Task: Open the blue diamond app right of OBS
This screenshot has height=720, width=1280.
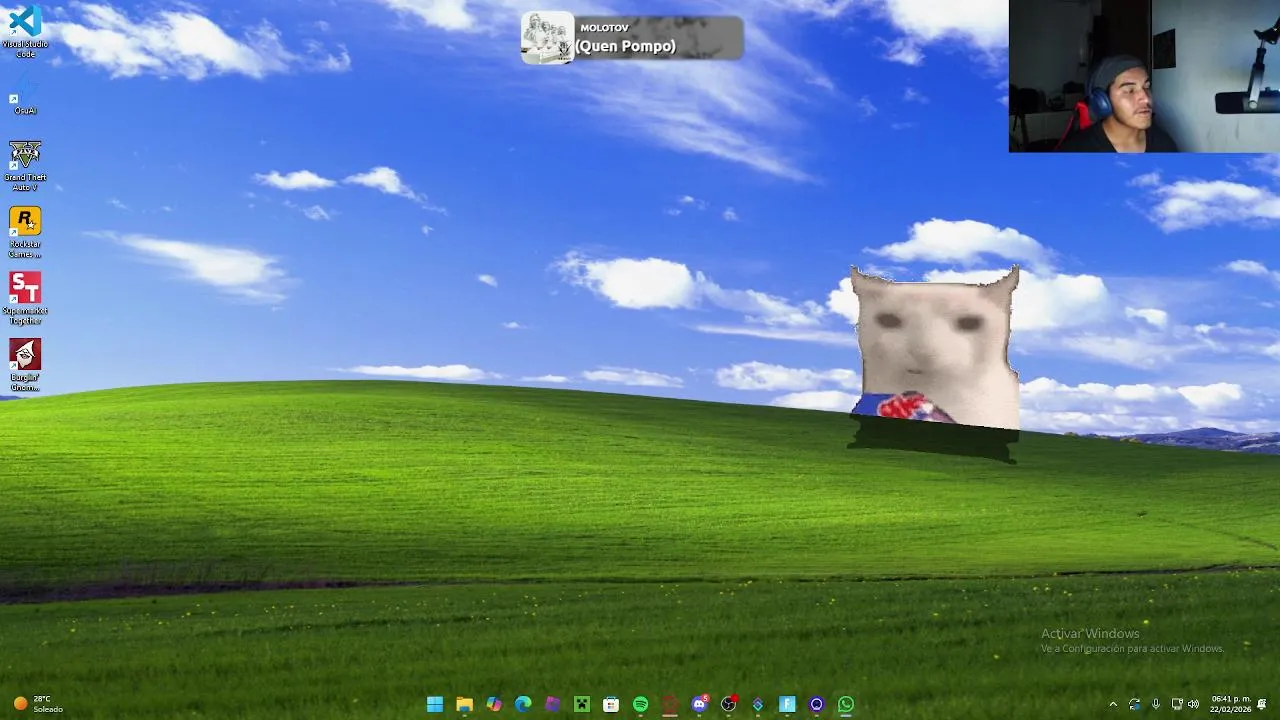Action: pos(758,704)
